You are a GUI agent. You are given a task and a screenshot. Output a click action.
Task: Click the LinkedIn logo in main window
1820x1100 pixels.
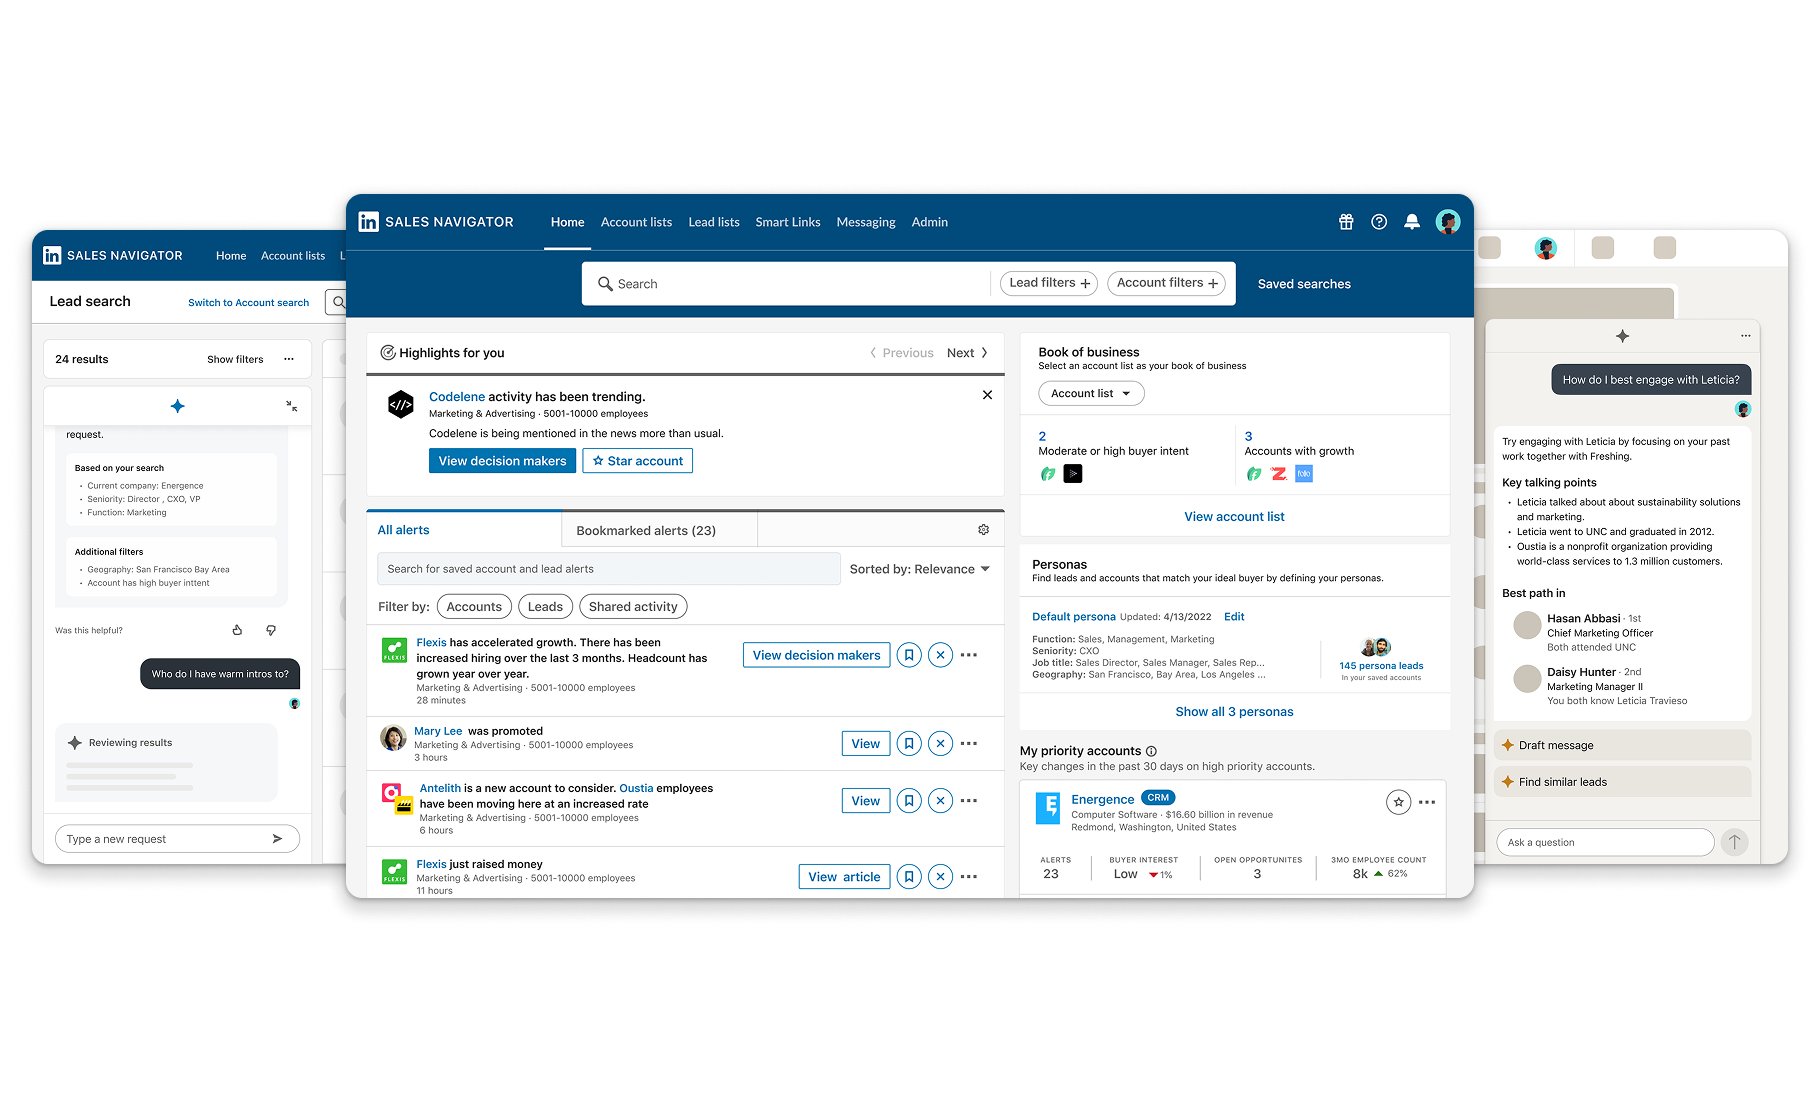[x=369, y=222]
